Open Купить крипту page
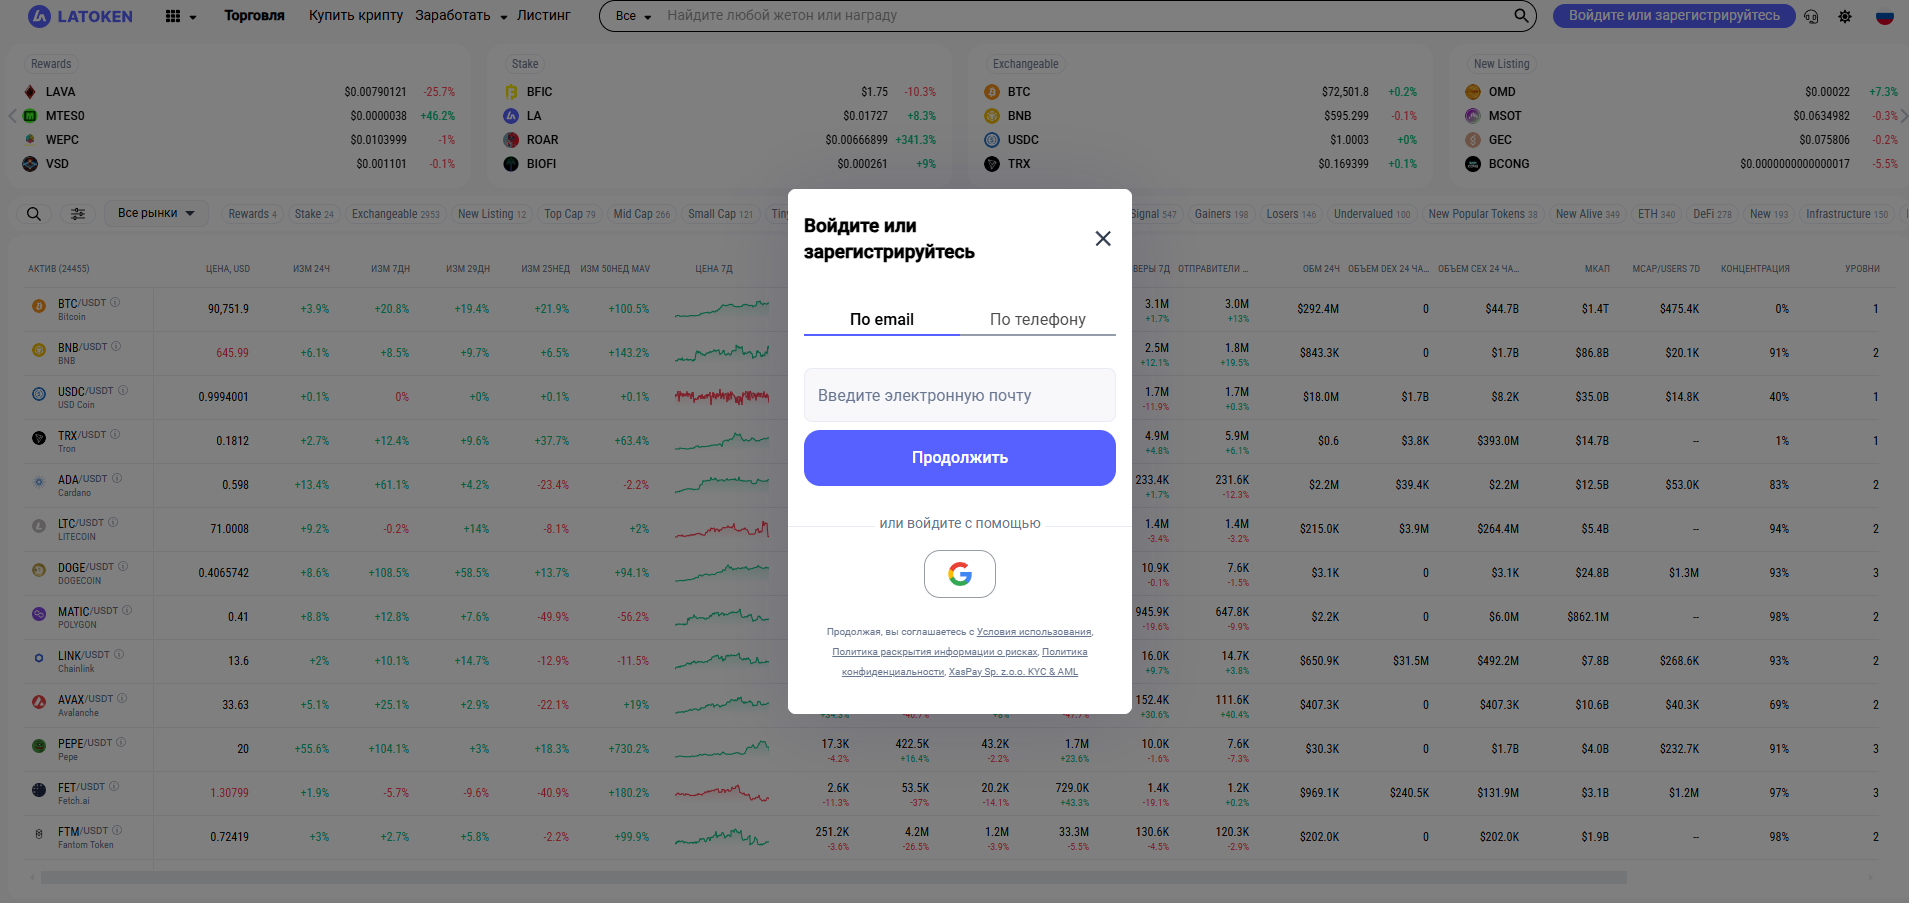The height and width of the screenshot is (903, 1909). coord(356,16)
